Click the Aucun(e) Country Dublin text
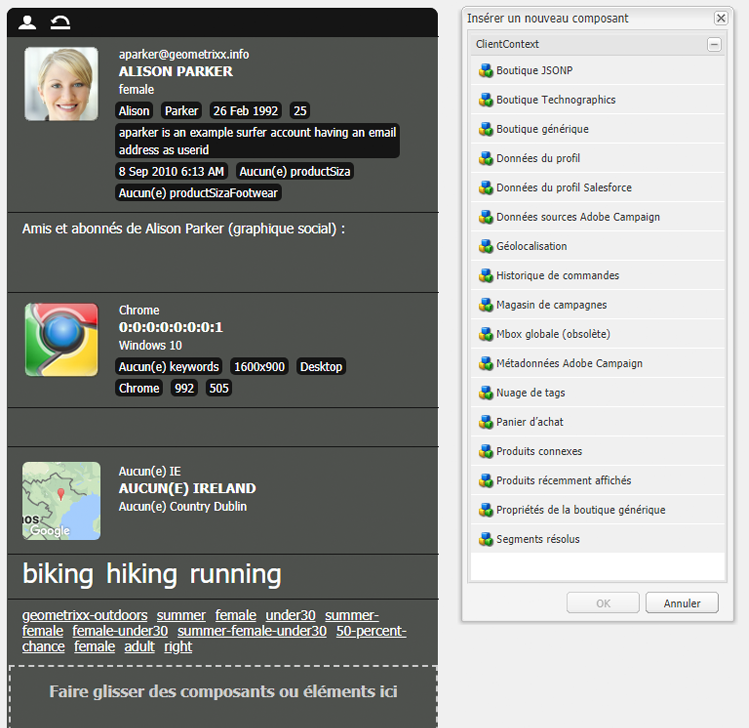This screenshot has width=749, height=728. [x=183, y=507]
